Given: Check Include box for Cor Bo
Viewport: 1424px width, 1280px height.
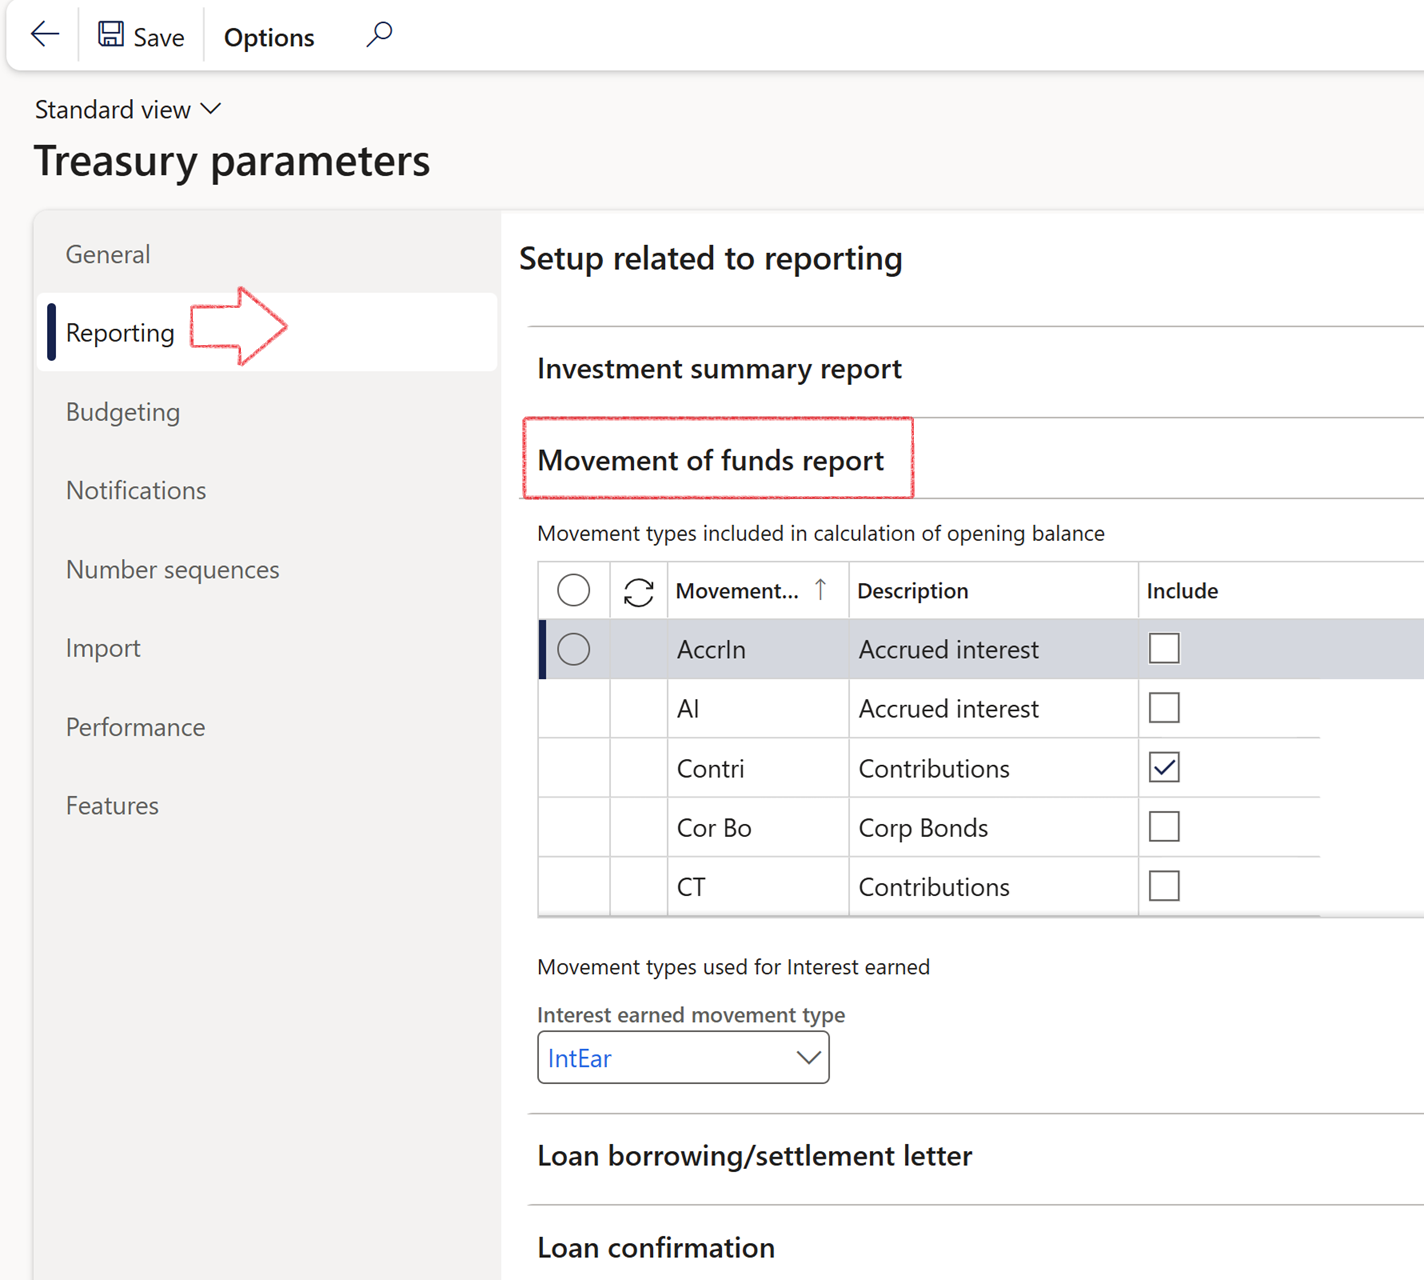Looking at the screenshot, I should tap(1164, 827).
